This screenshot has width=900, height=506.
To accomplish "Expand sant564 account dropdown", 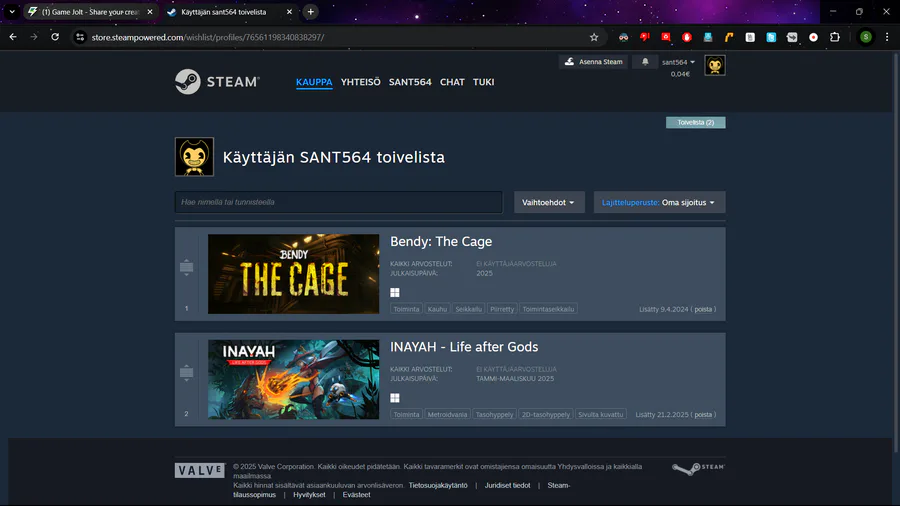I will click(678, 62).
